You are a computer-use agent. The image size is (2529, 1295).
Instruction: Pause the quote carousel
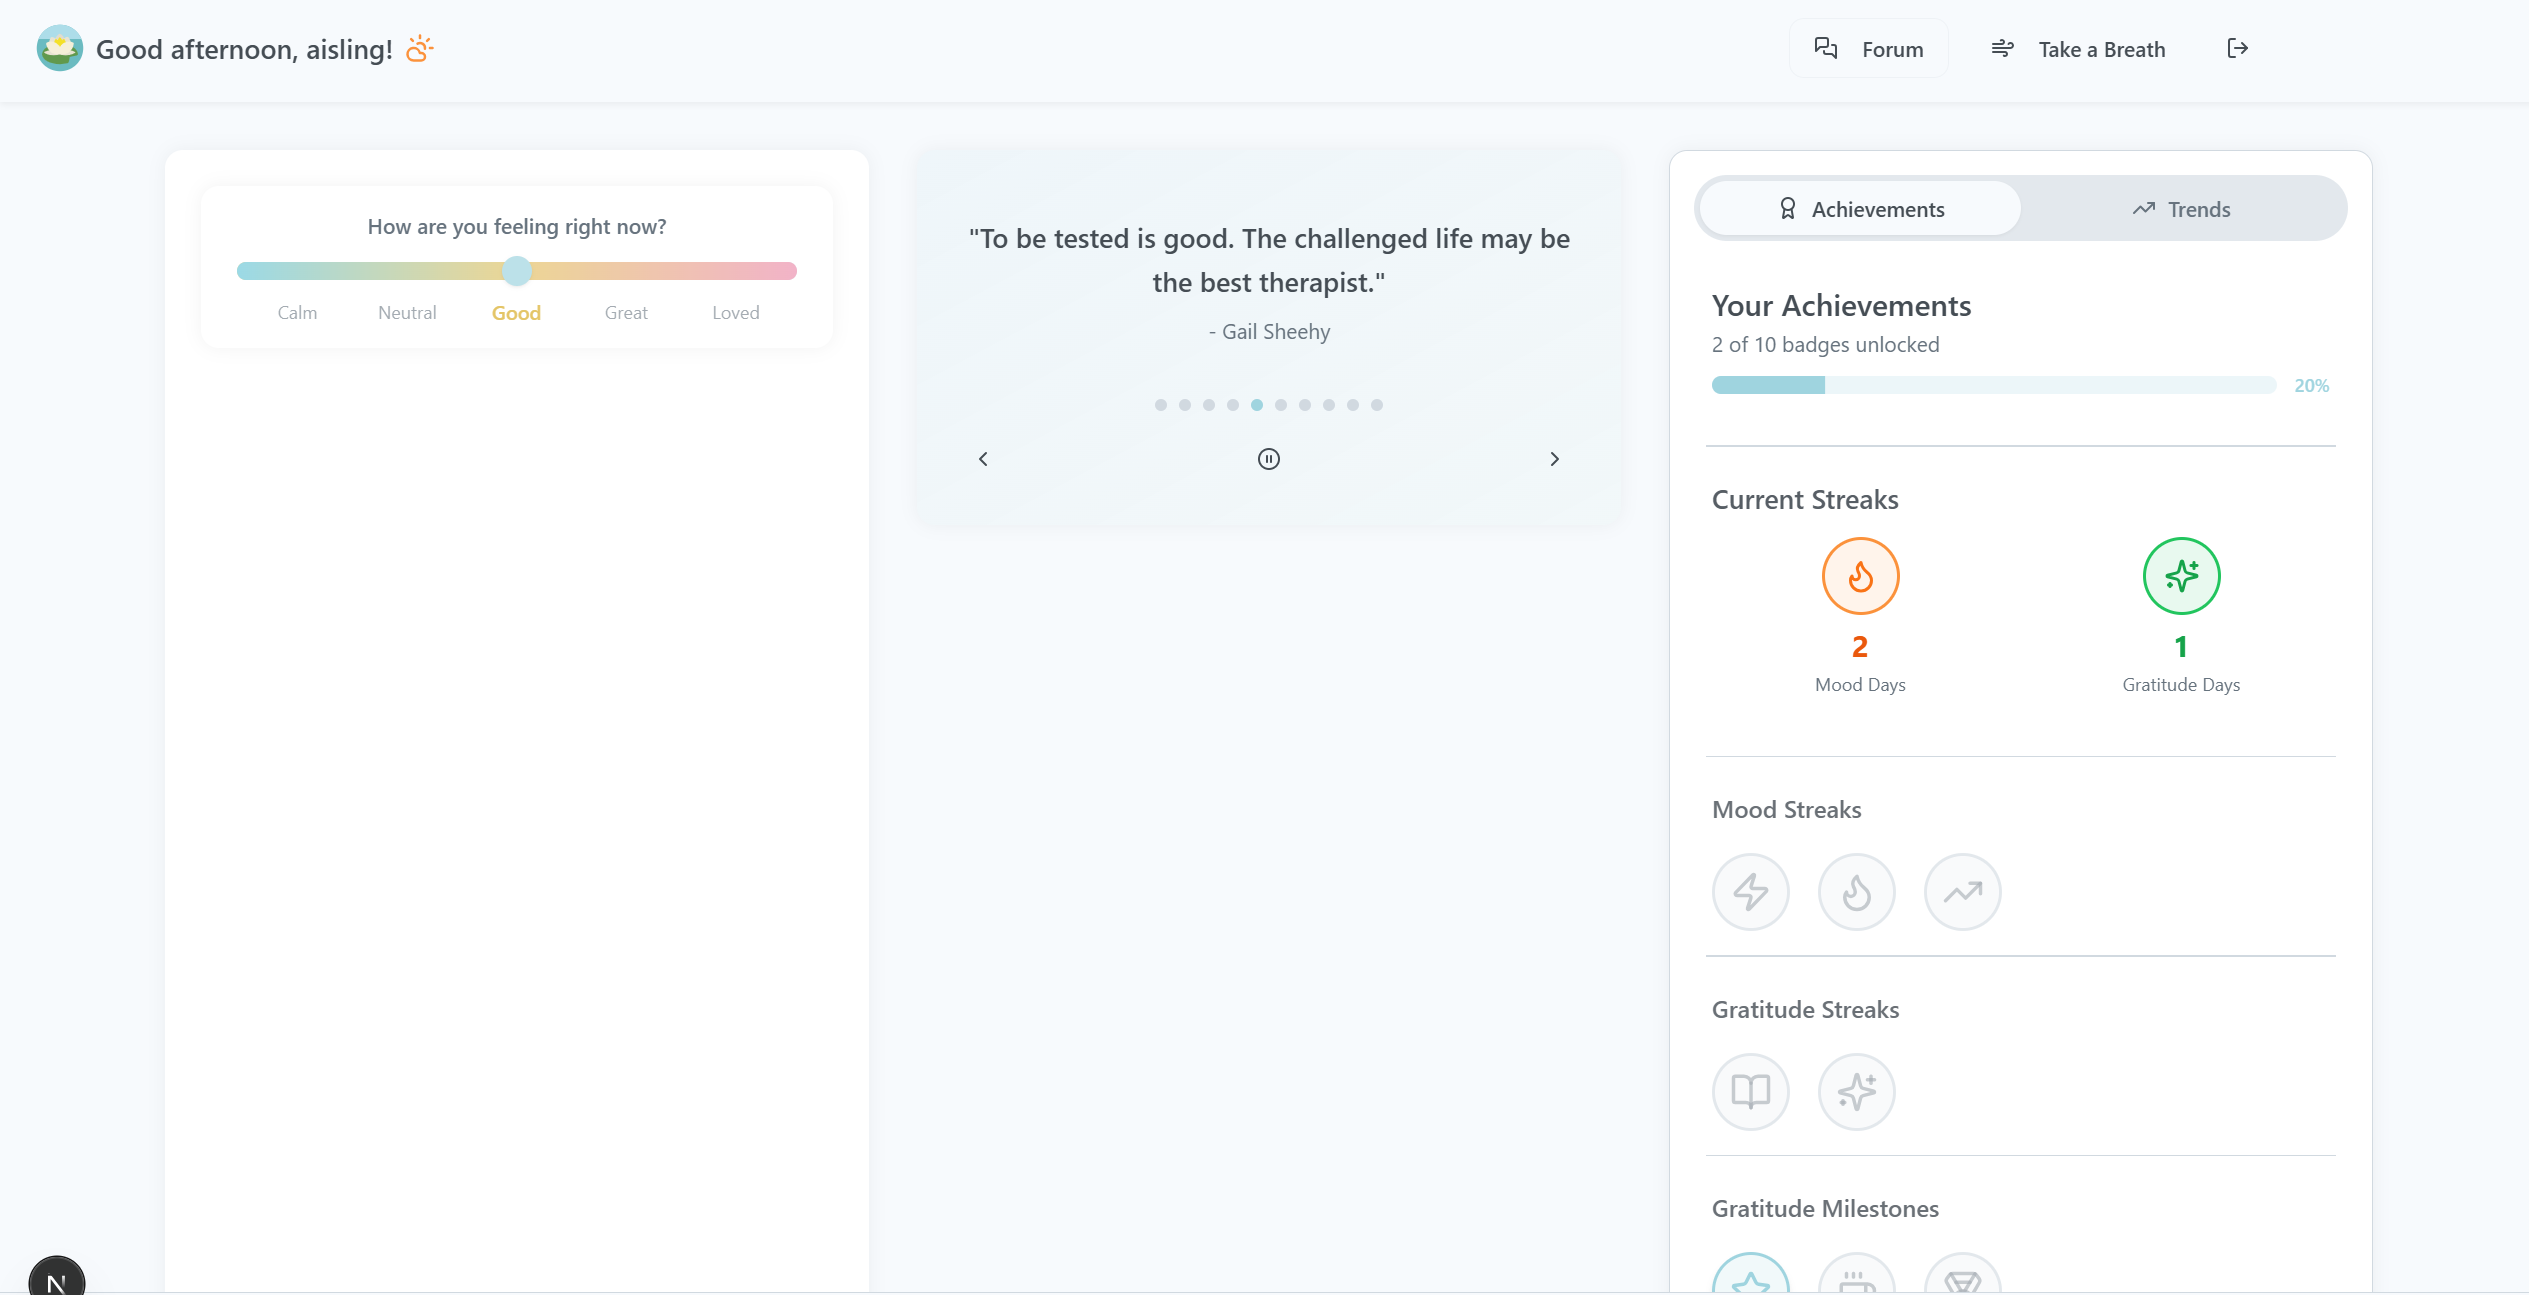[x=1267, y=459]
